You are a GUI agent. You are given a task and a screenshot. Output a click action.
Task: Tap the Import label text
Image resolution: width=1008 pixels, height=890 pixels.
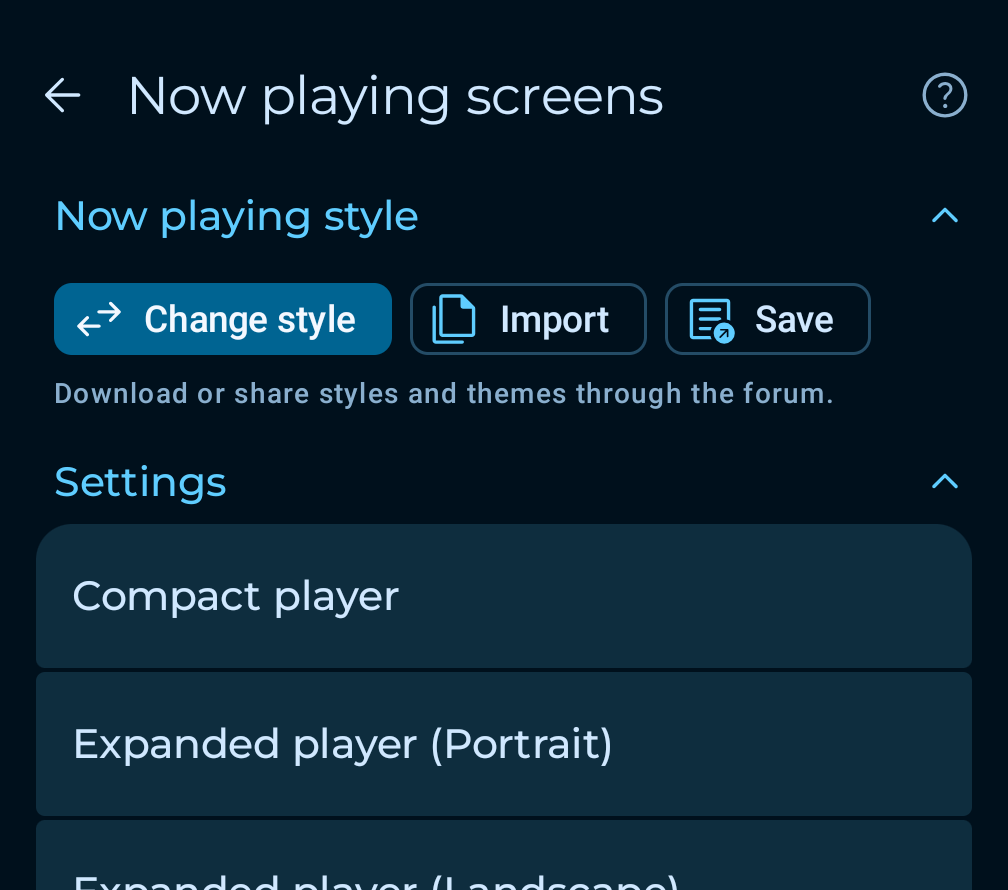coord(554,320)
